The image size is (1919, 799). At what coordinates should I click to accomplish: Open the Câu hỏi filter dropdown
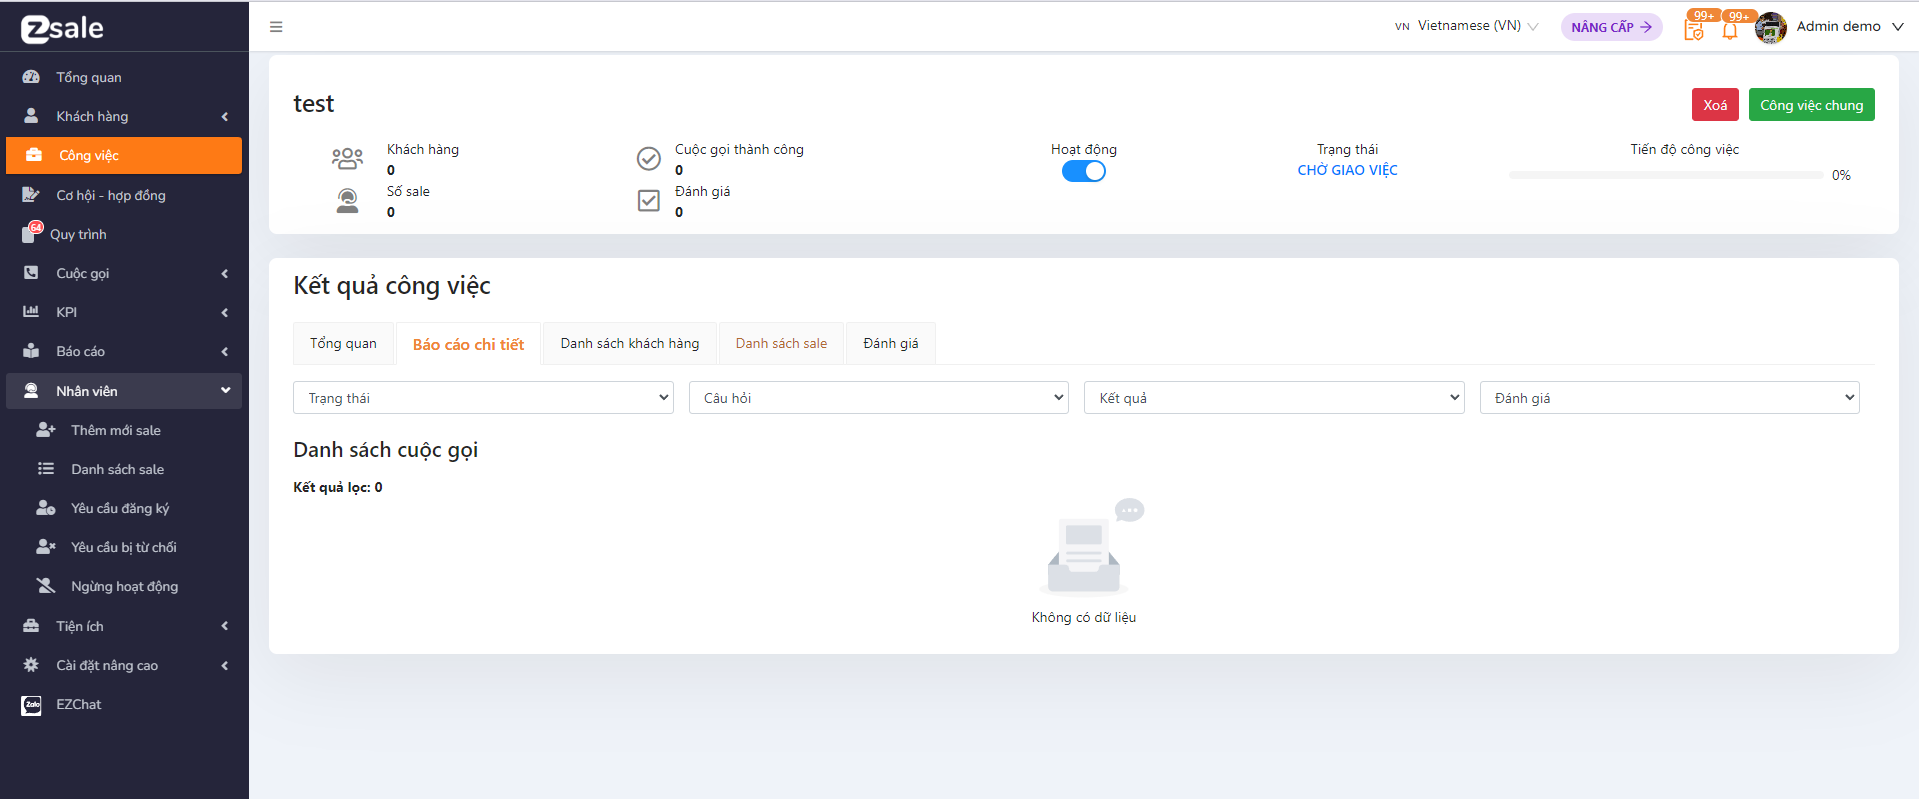(x=879, y=398)
